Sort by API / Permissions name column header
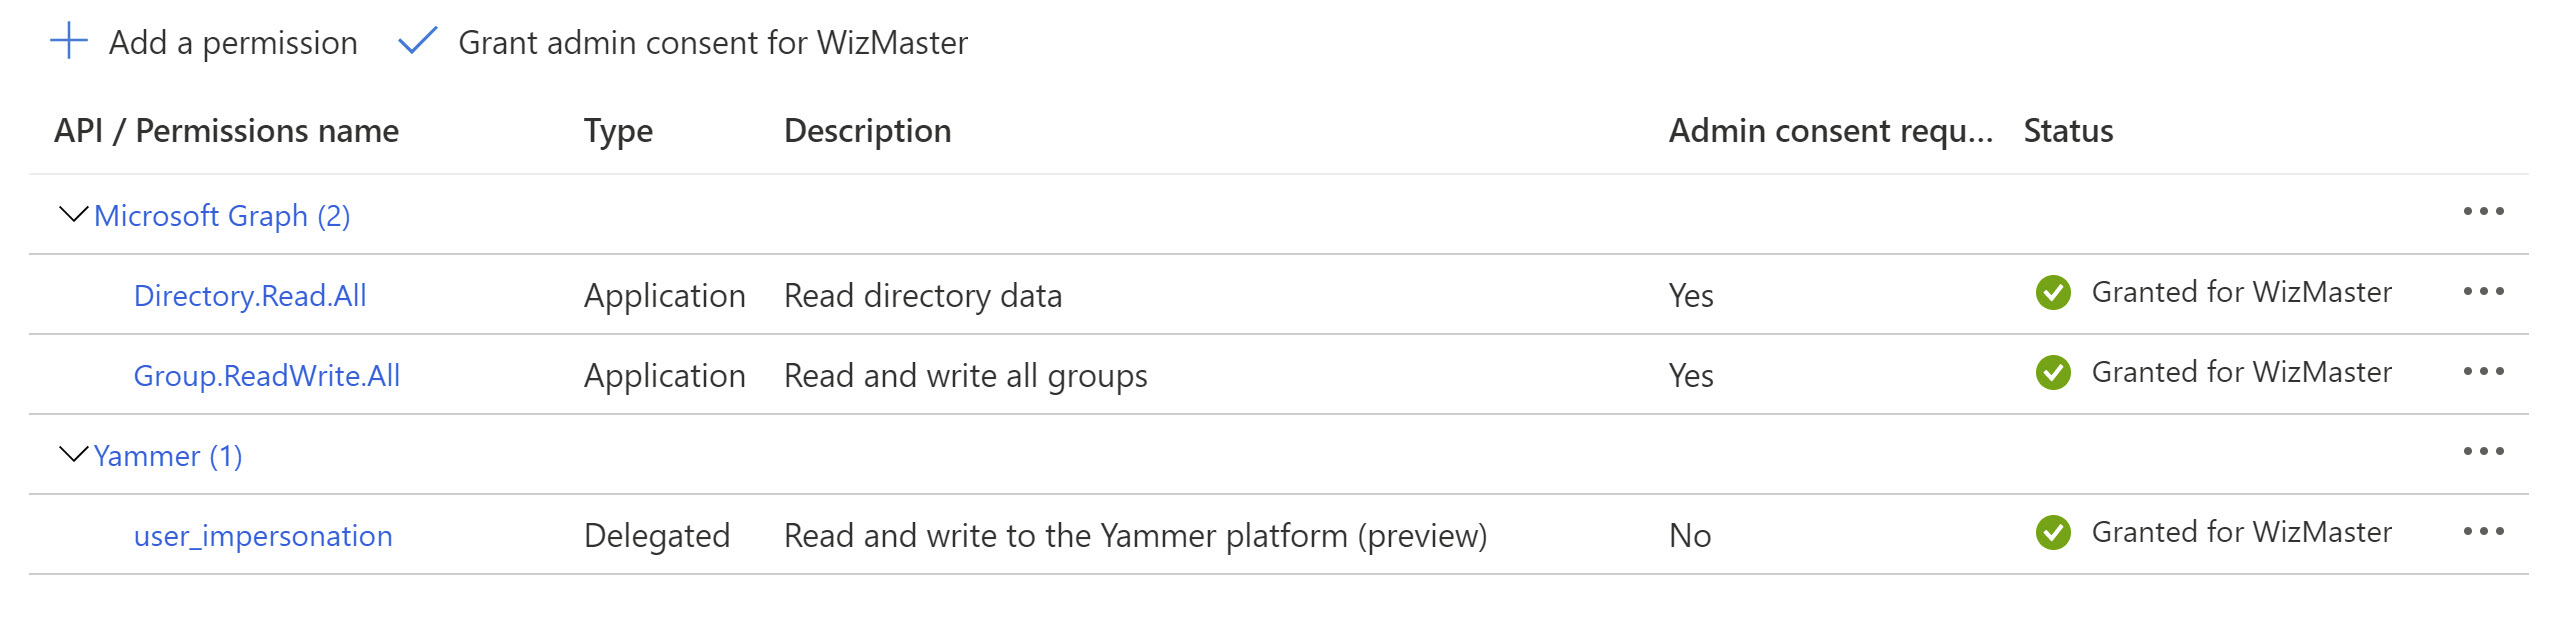This screenshot has width=2572, height=634. [226, 131]
